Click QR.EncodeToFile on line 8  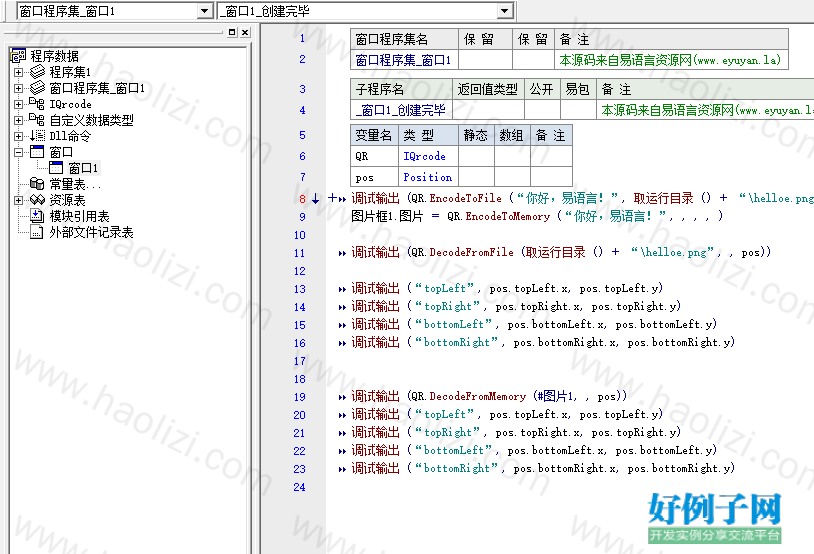[456, 198]
